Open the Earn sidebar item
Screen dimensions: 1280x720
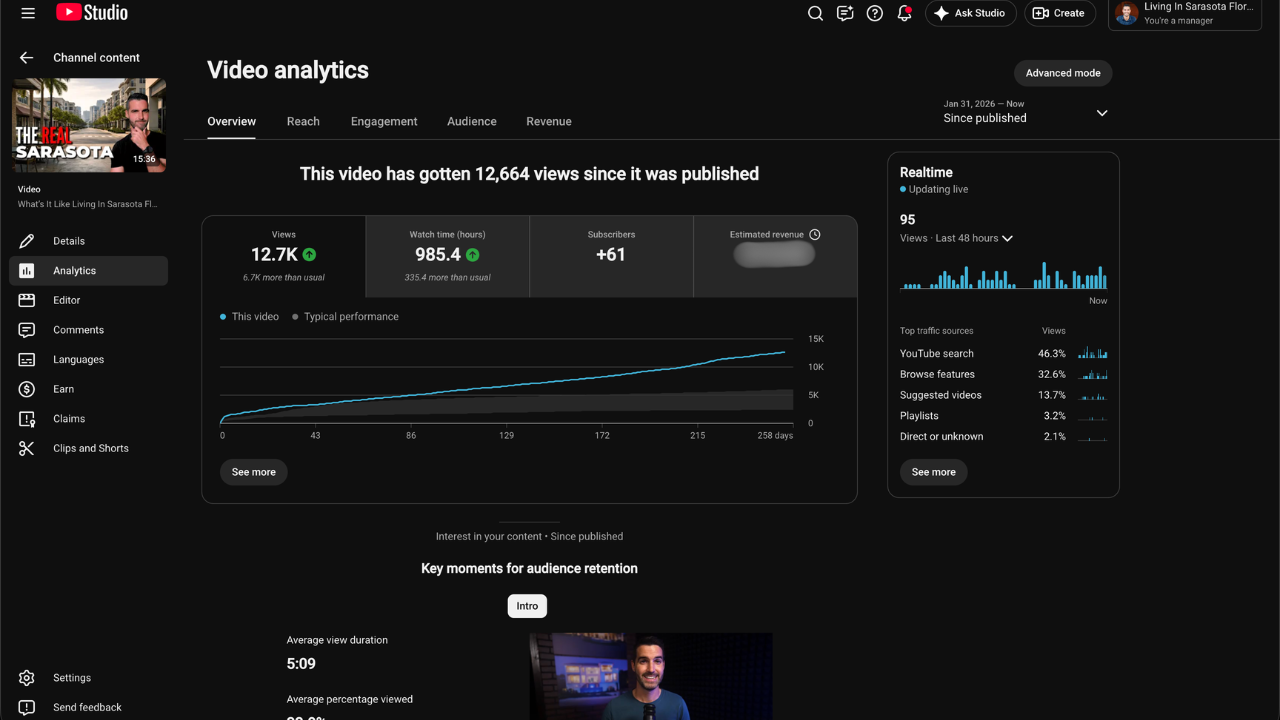point(88,389)
